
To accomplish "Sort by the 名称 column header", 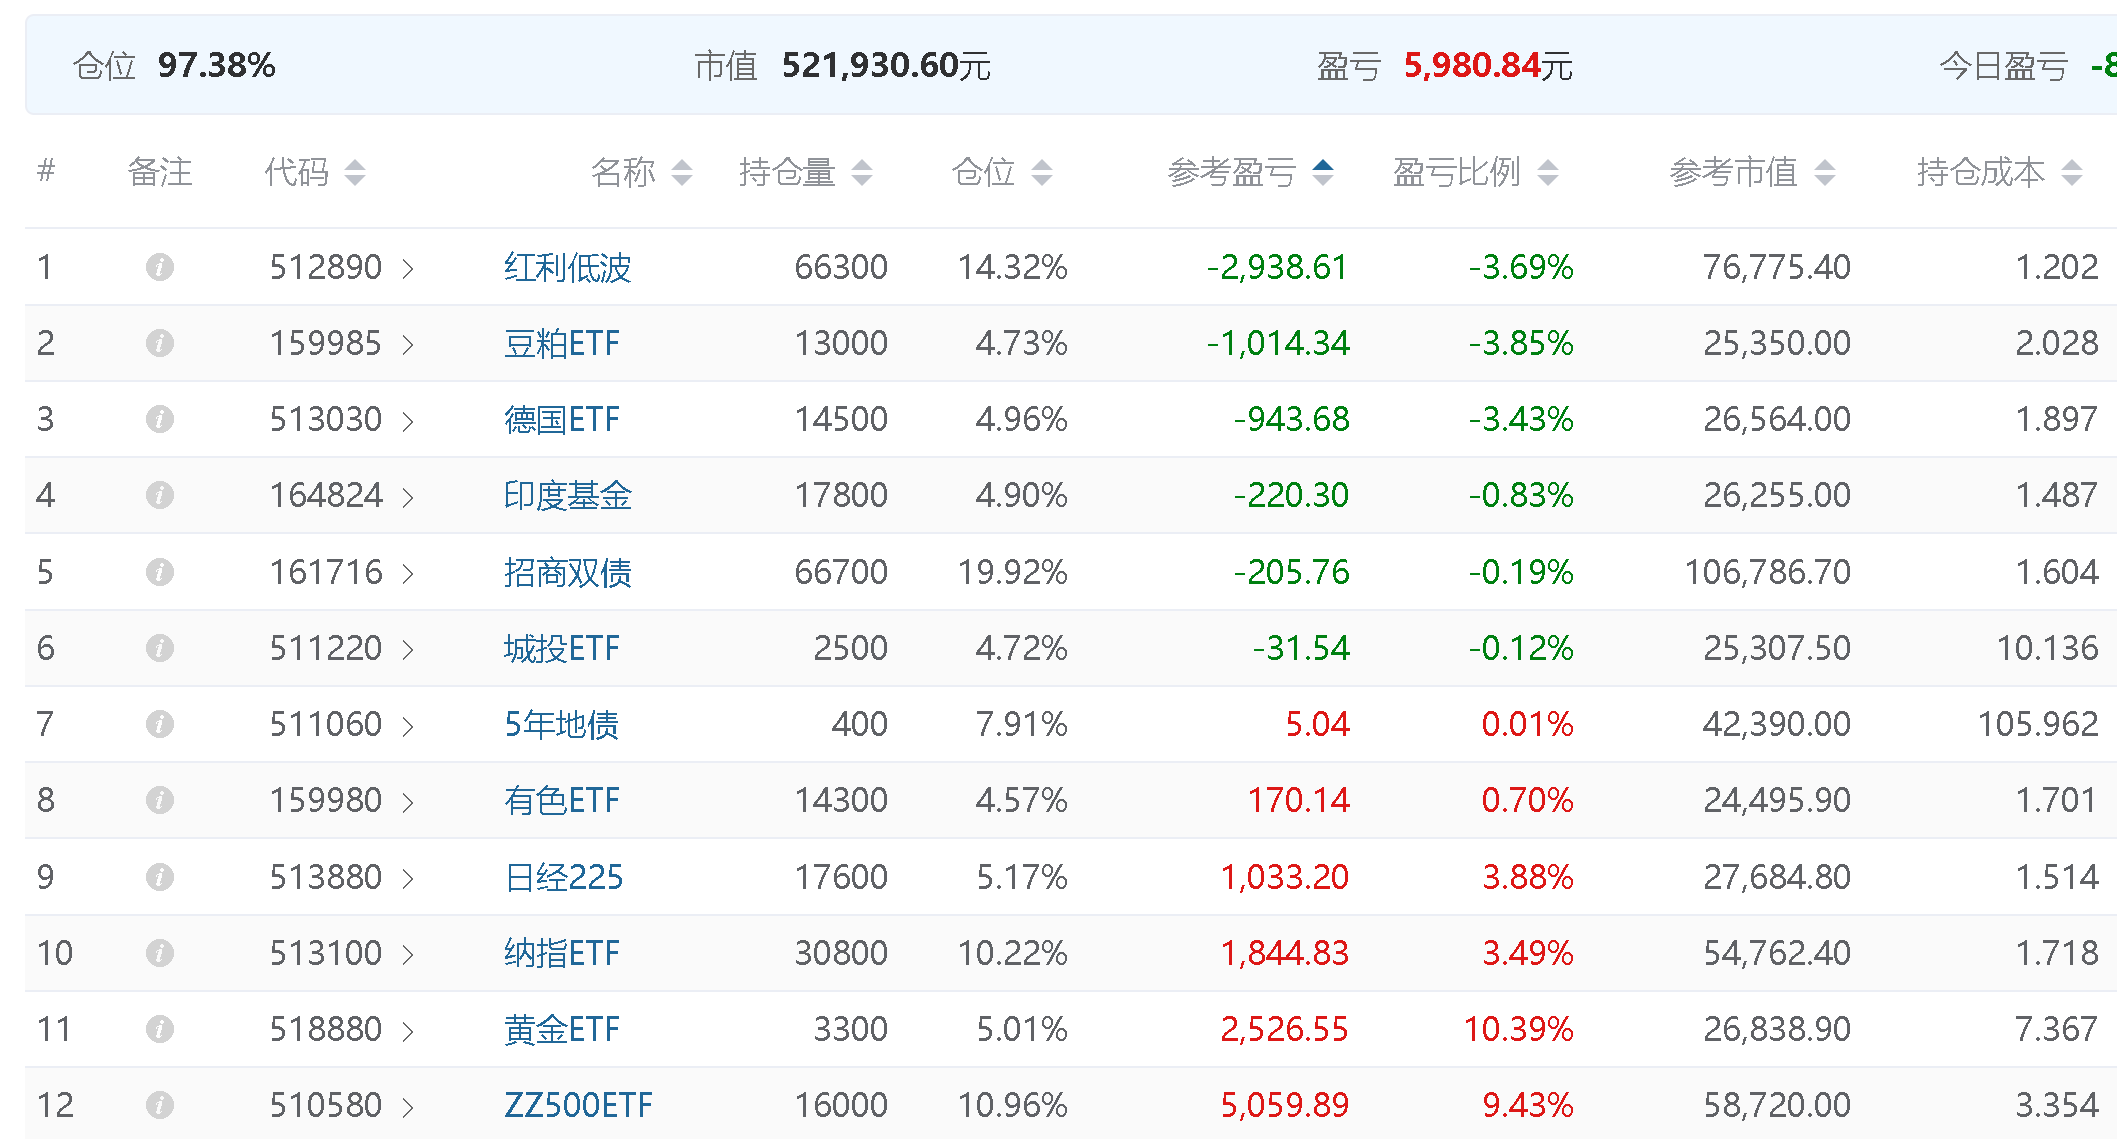I will pos(623,172).
